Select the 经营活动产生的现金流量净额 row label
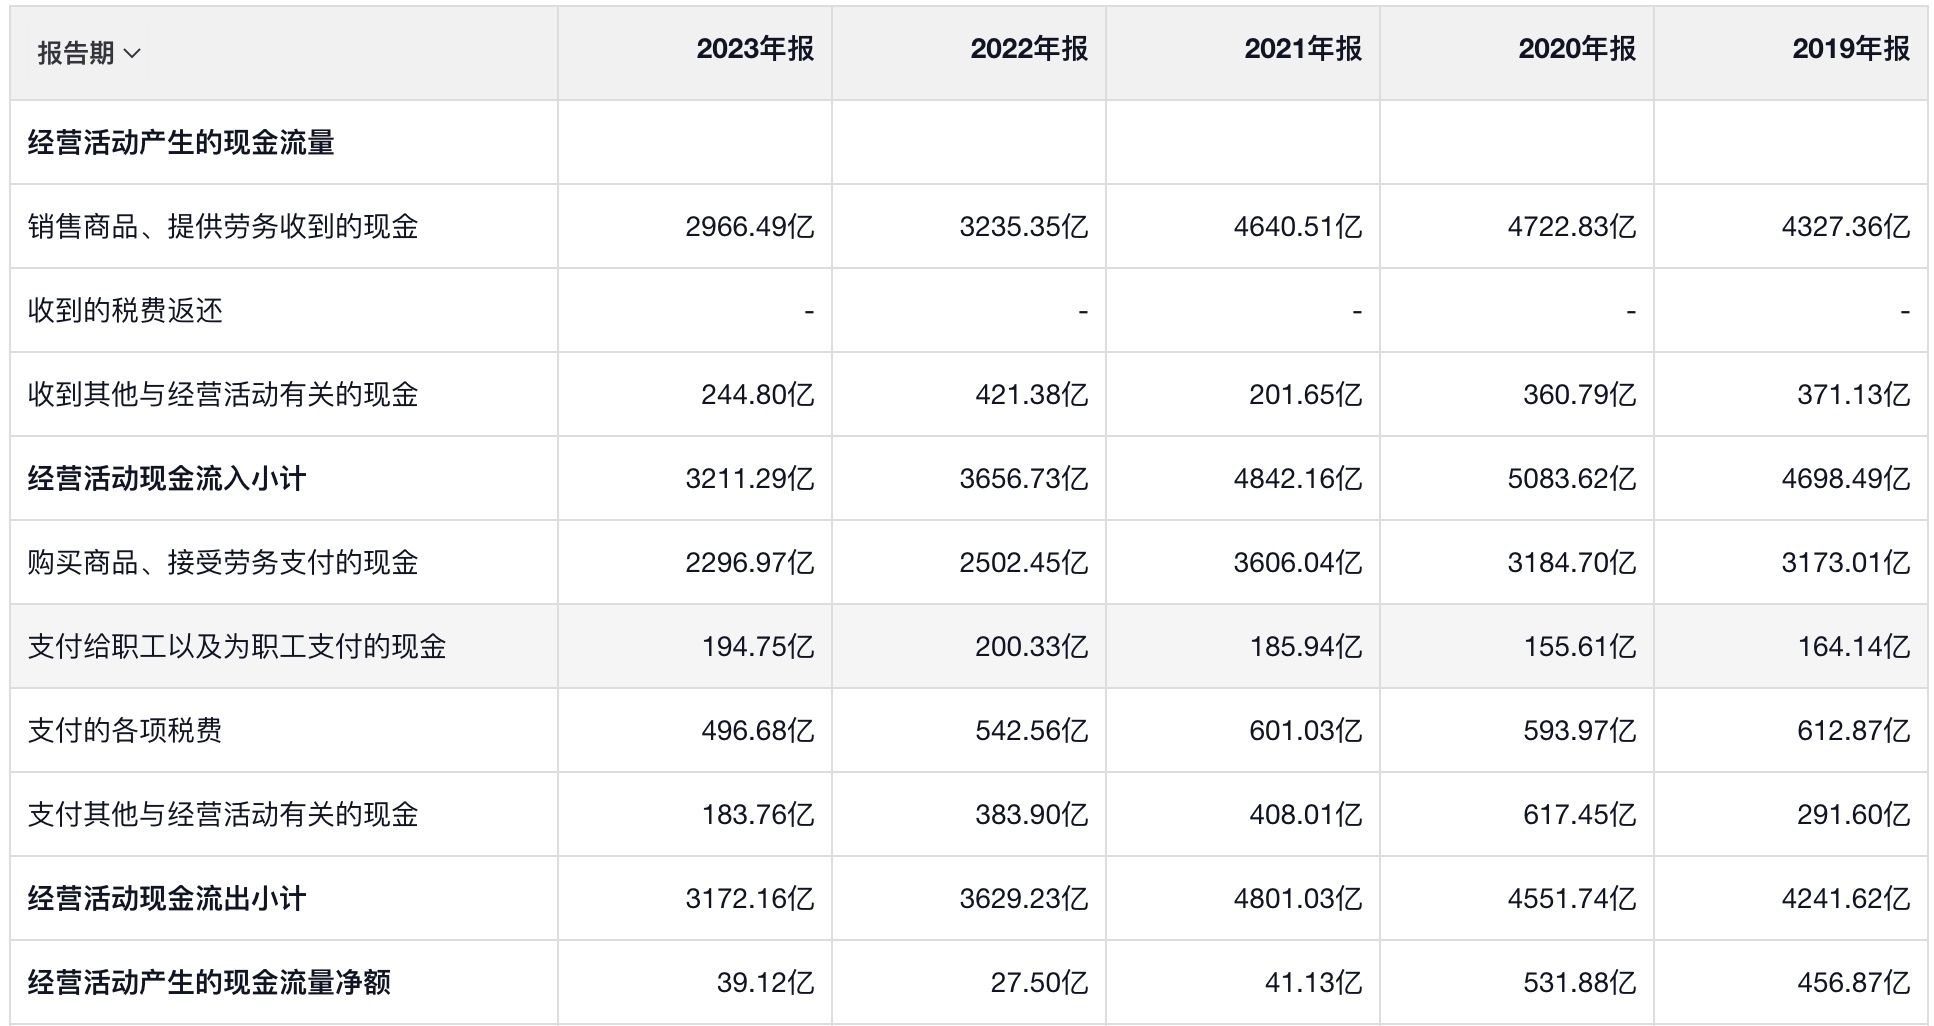This screenshot has height=1026, width=1934. coord(209,983)
